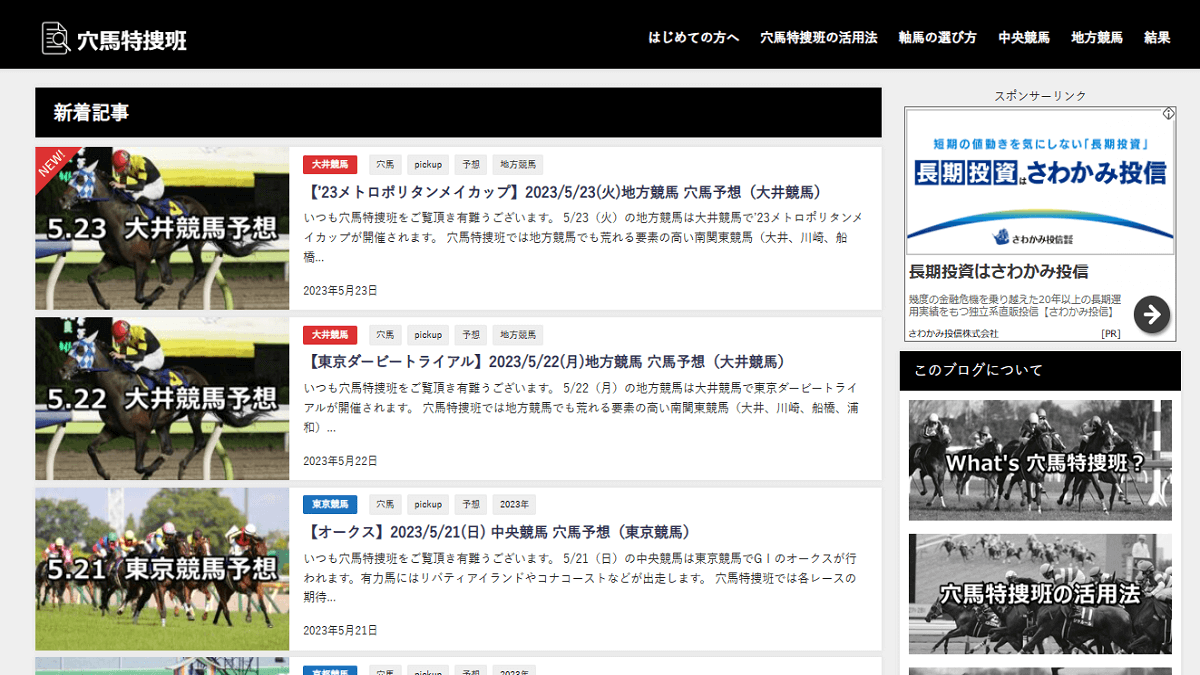The width and height of the screenshot is (1200, 675).
Task: Select the 2023年 tag on the オークス article
Action: [514, 505]
